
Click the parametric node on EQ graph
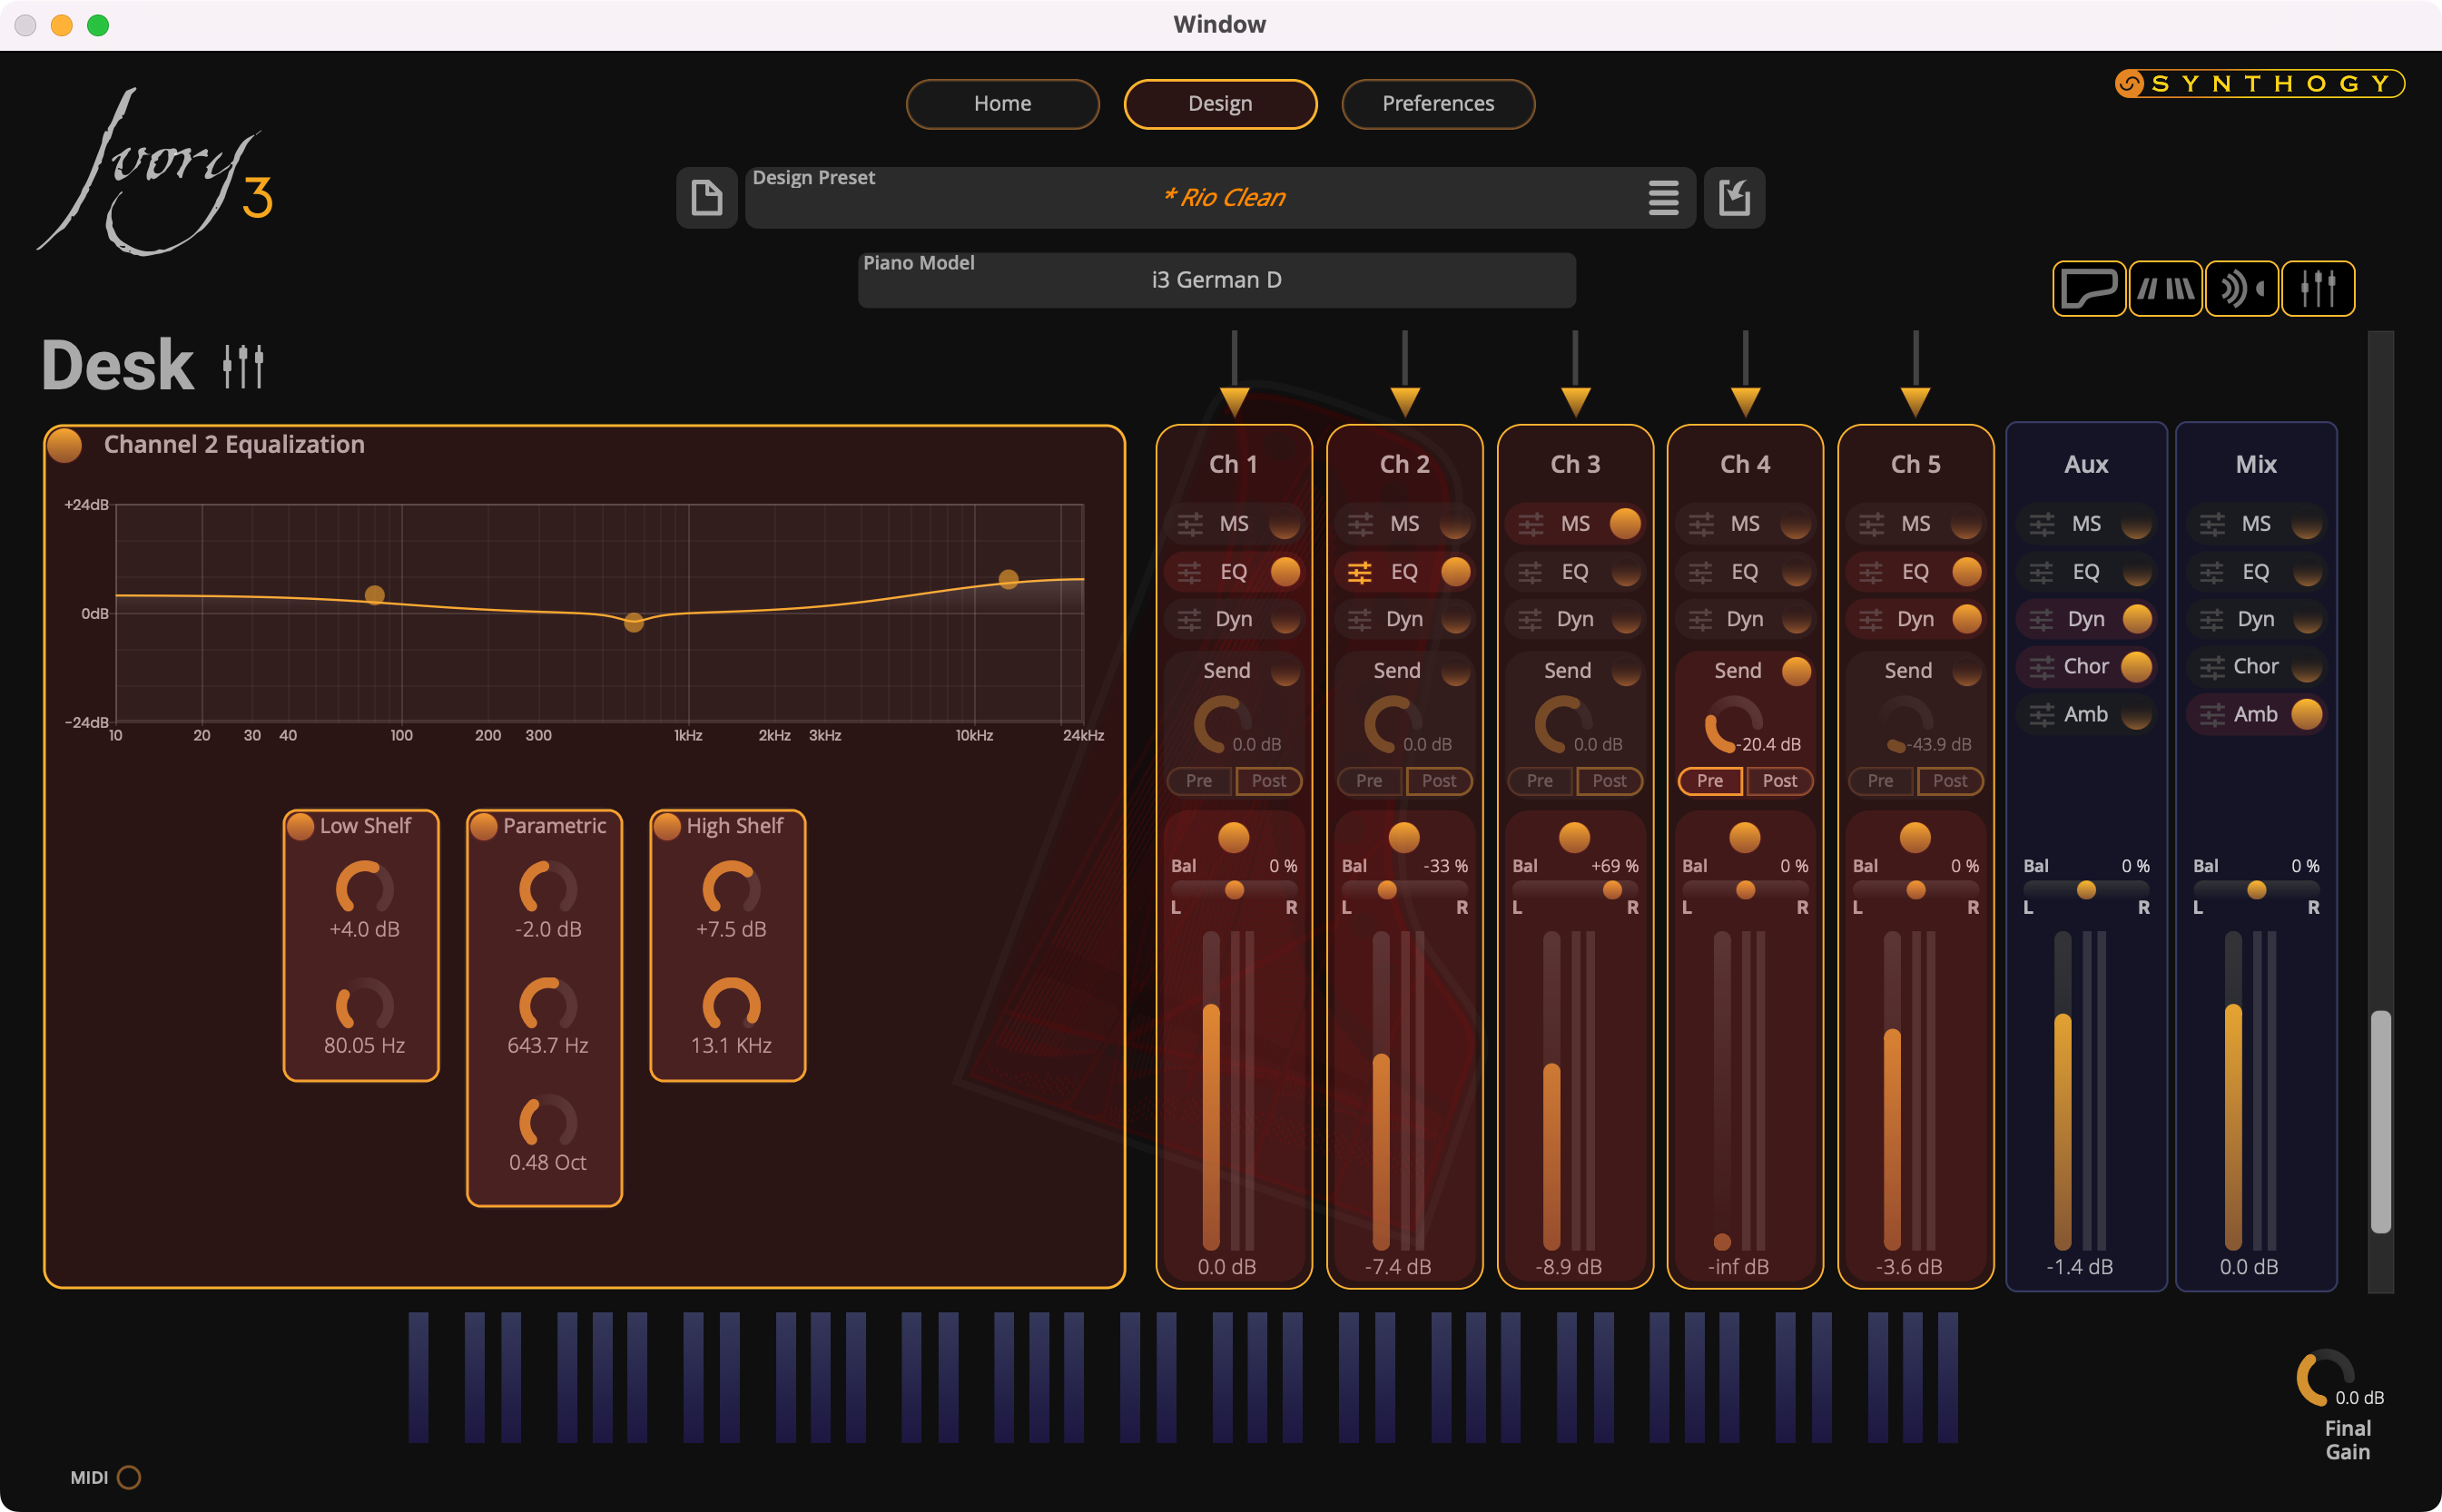coord(633,623)
